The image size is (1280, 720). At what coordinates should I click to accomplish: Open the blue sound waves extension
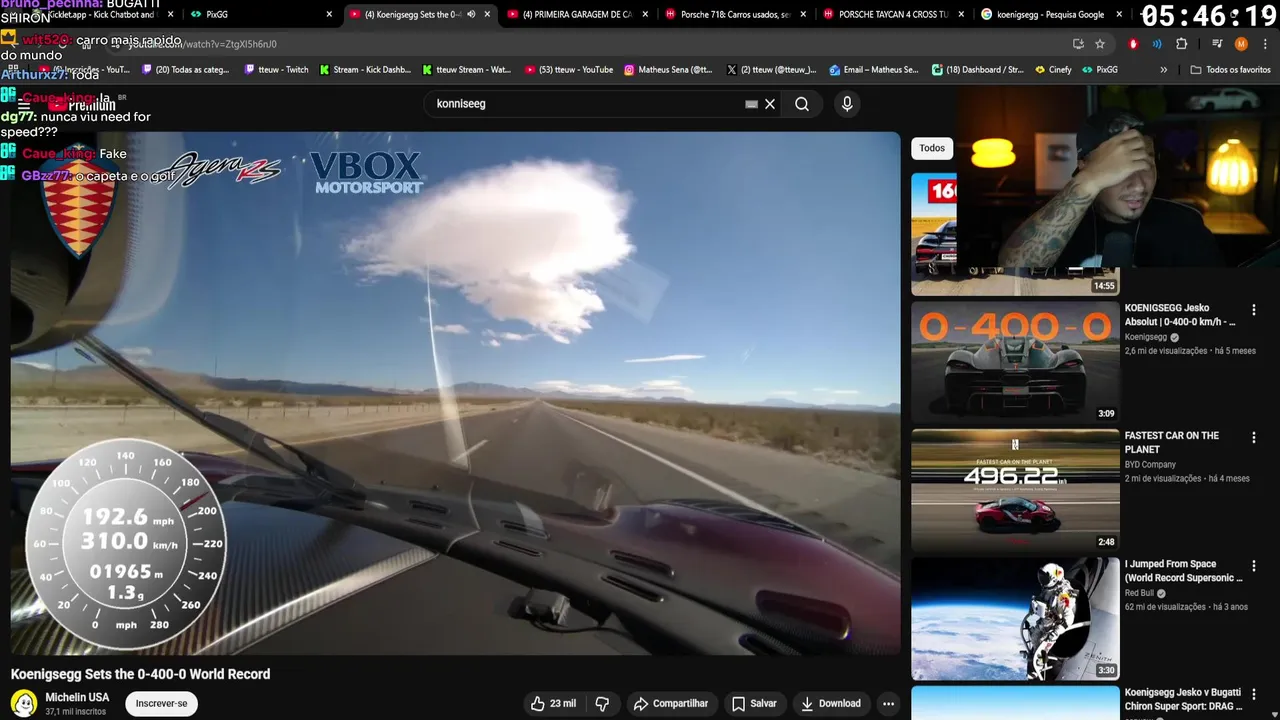(x=1157, y=44)
